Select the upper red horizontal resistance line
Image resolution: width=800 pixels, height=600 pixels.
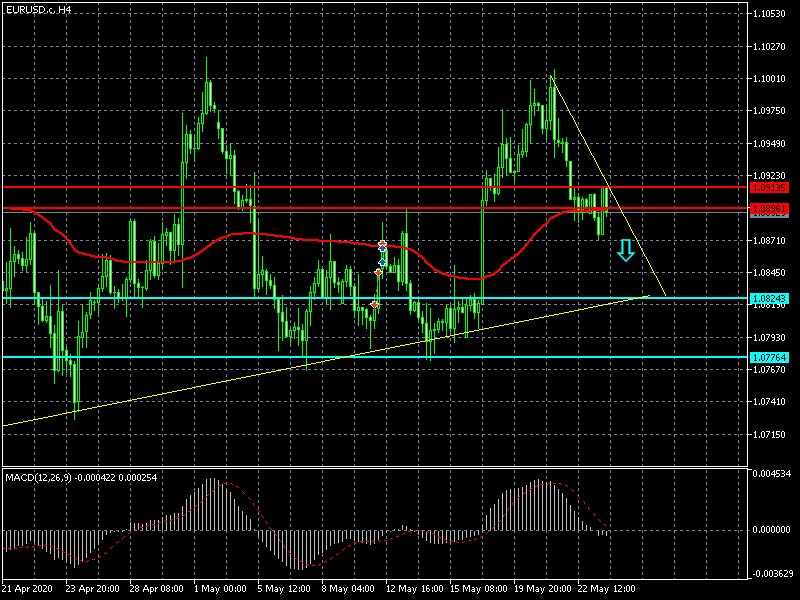point(300,187)
